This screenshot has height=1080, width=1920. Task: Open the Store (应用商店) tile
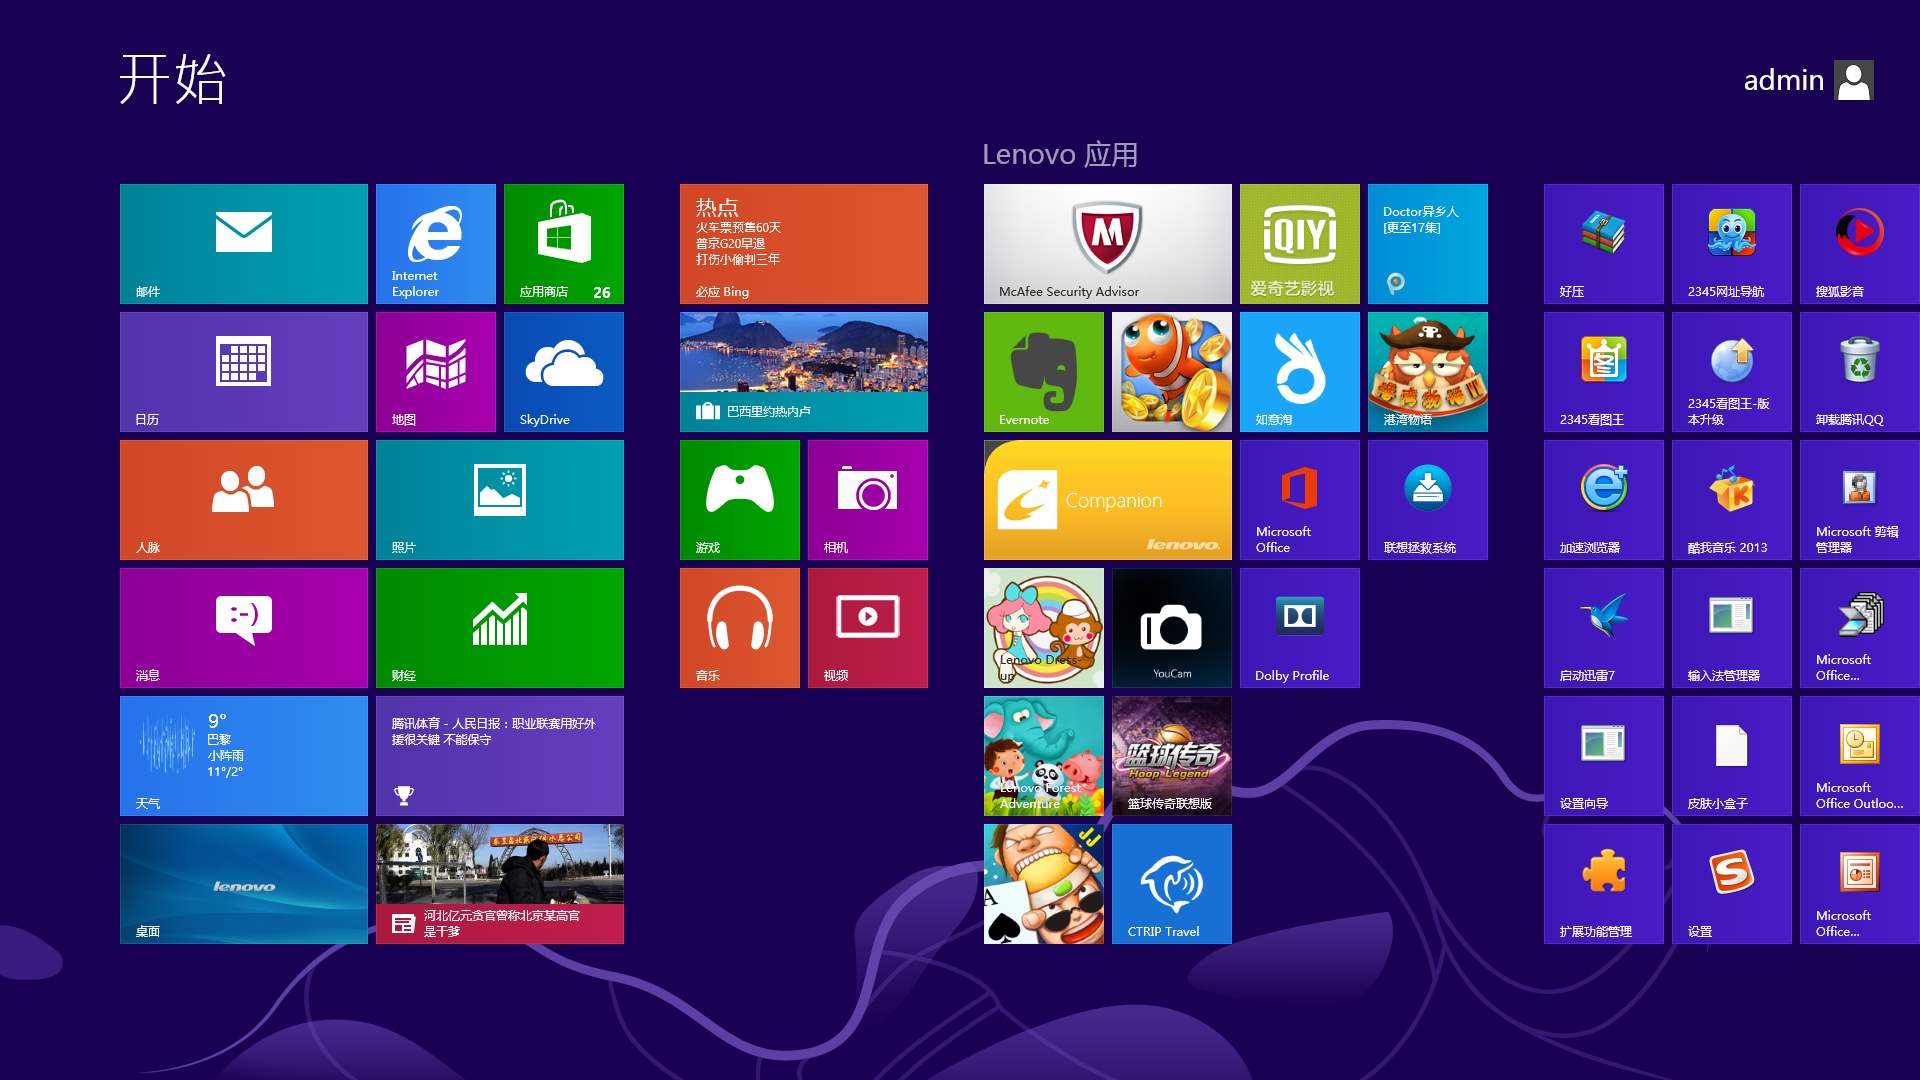point(563,243)
